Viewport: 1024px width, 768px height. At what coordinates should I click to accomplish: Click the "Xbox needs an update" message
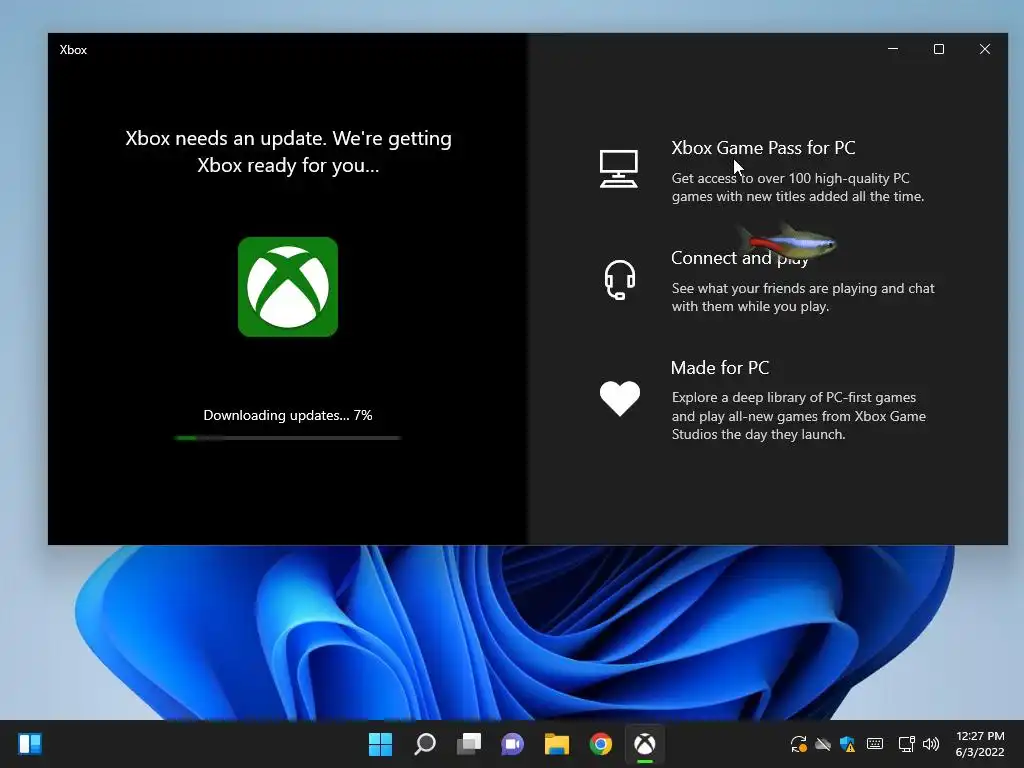click(x=288, y=152)
